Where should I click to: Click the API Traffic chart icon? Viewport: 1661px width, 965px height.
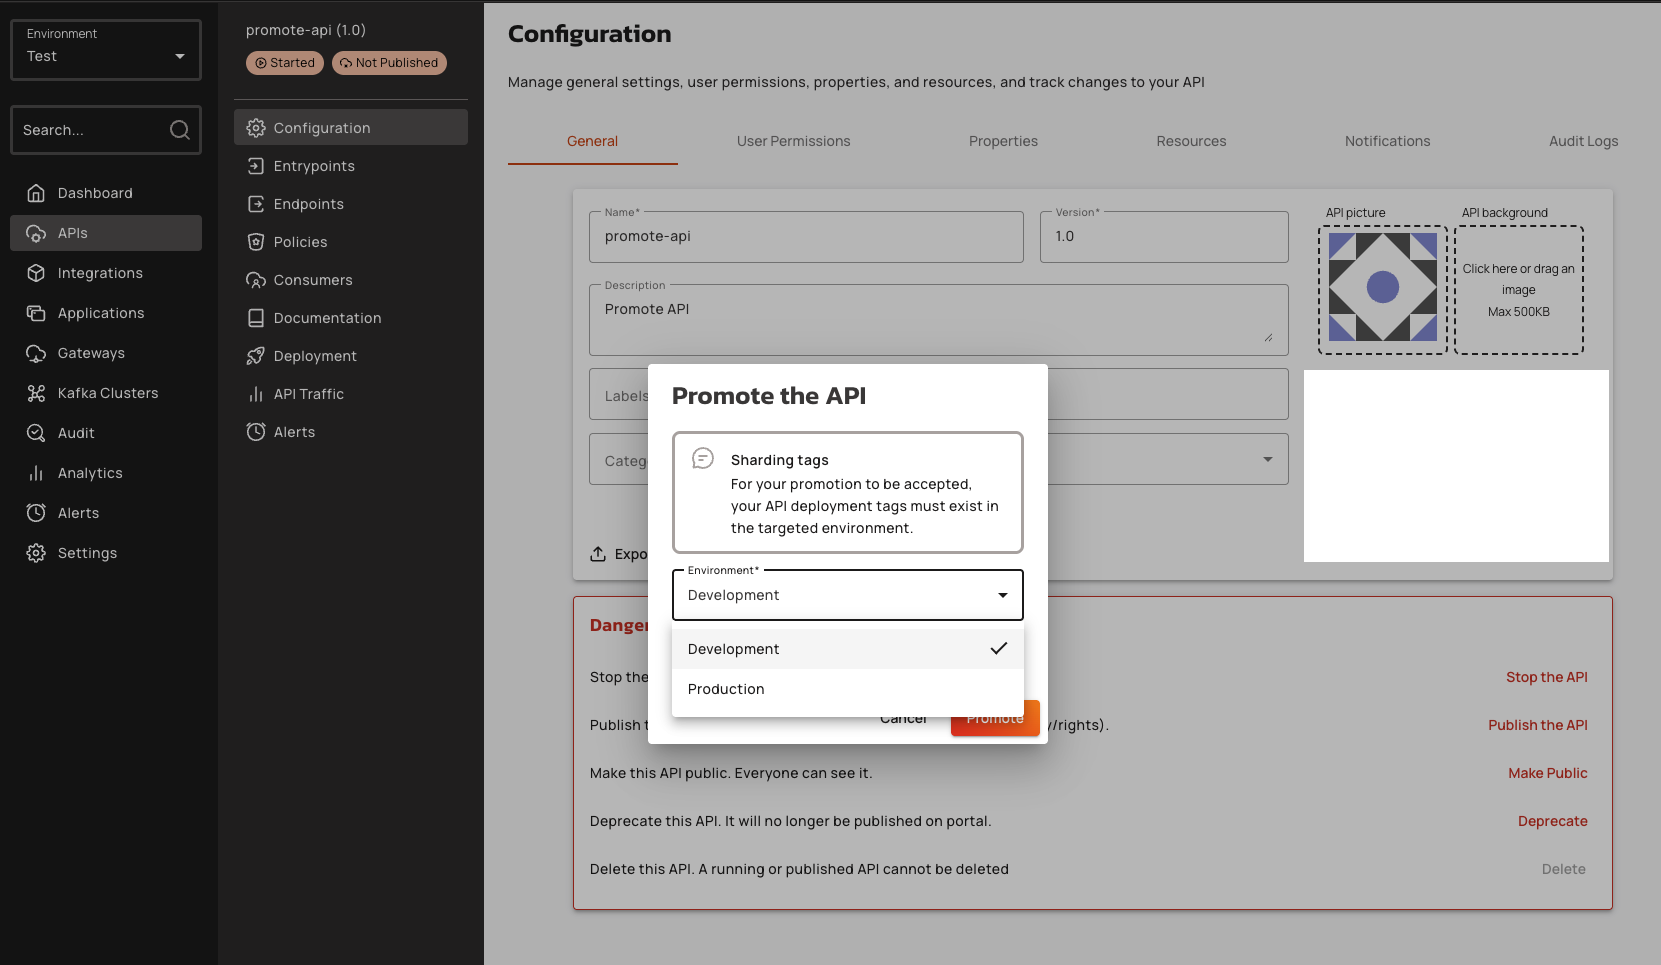click(256, 394)
